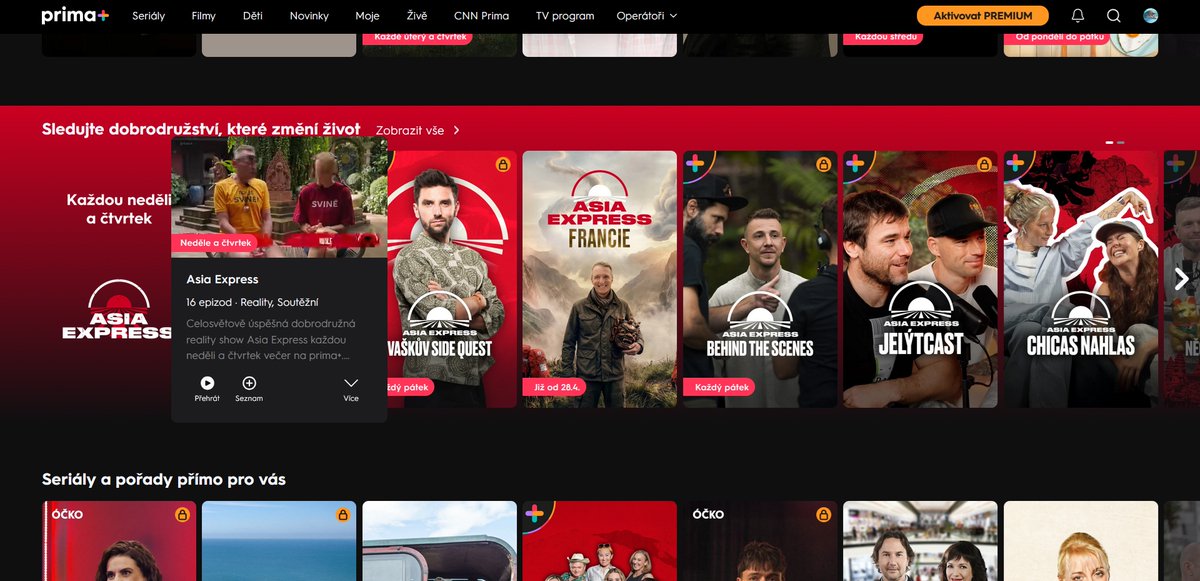Click the Asia Express preview image

tap(279, 197)
